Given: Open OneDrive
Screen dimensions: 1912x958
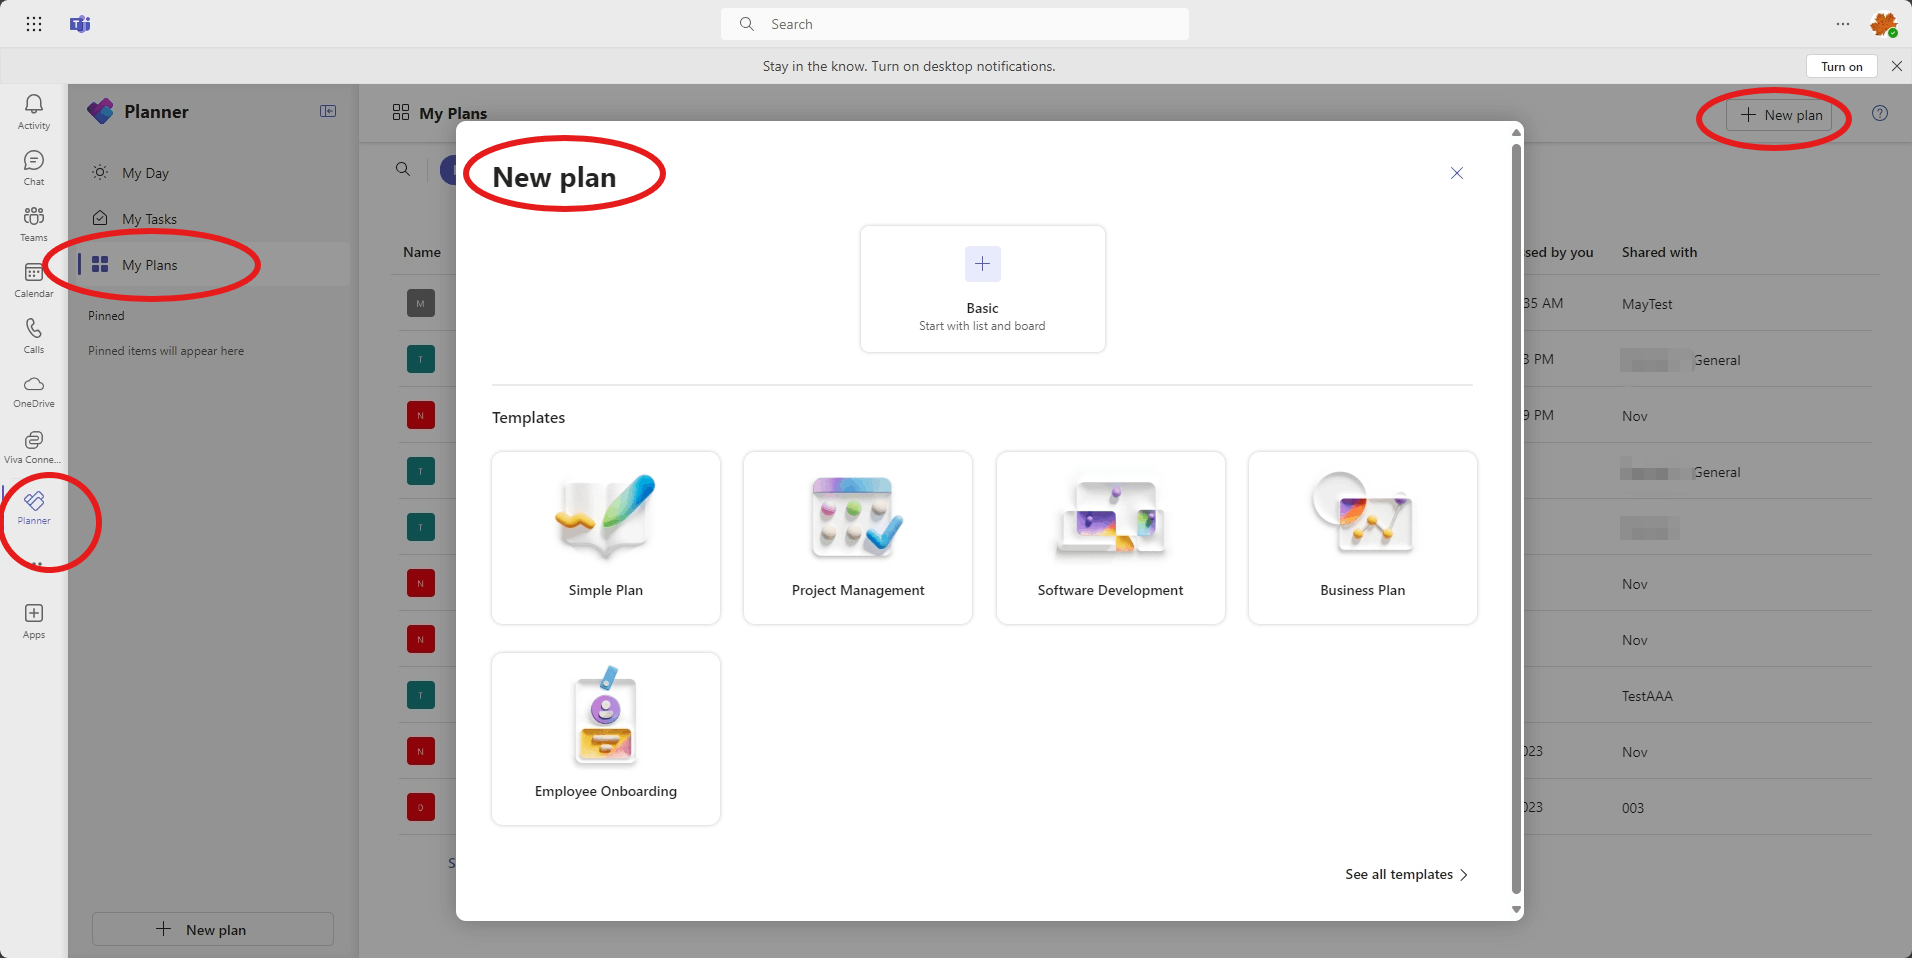Looking at the screenshot, I should pos(33,390).
